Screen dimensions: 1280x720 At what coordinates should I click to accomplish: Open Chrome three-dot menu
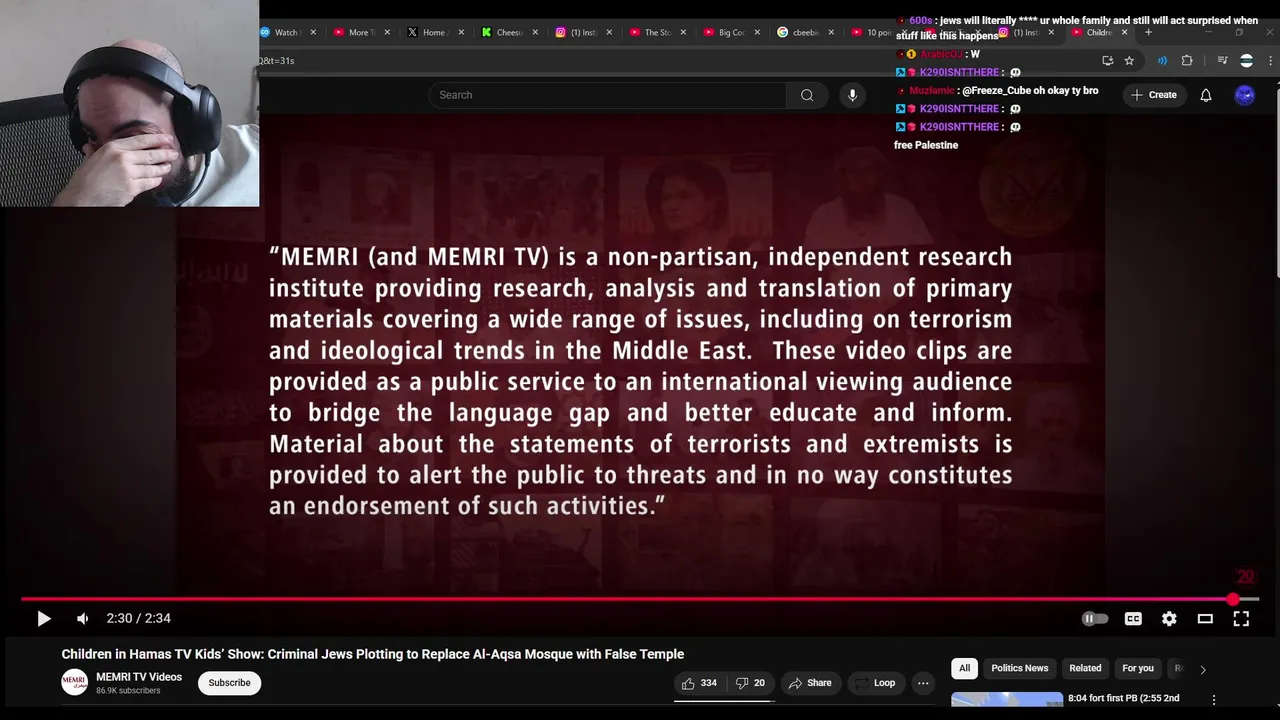pos(1271,60)
